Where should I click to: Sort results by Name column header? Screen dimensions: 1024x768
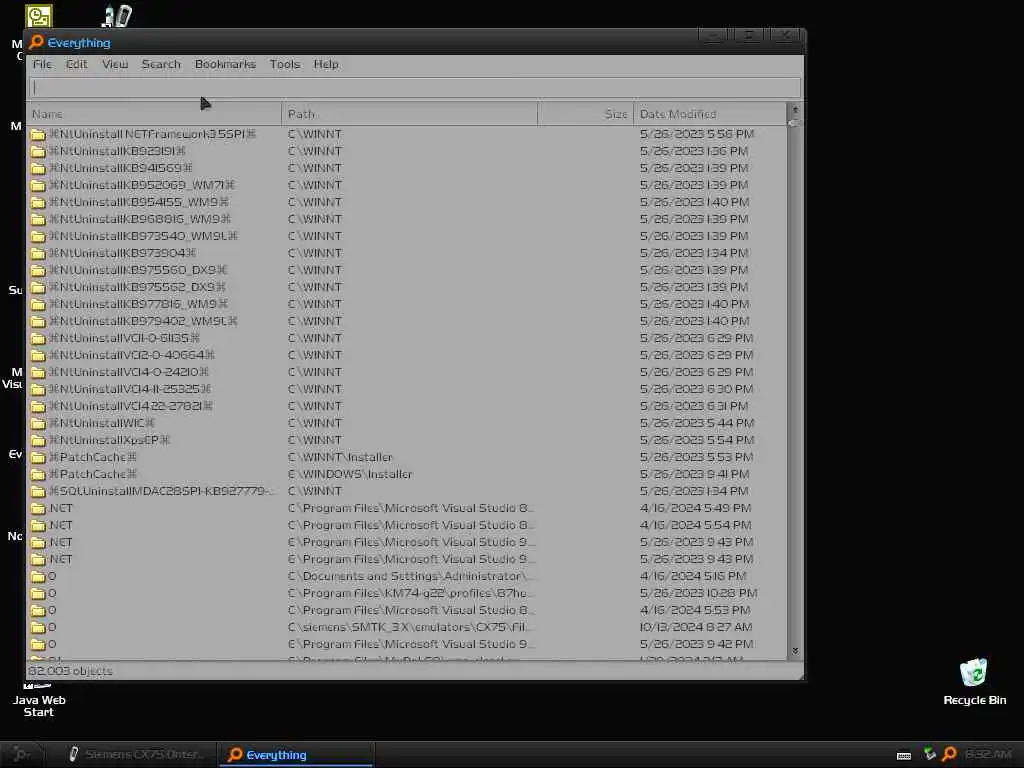154,114
